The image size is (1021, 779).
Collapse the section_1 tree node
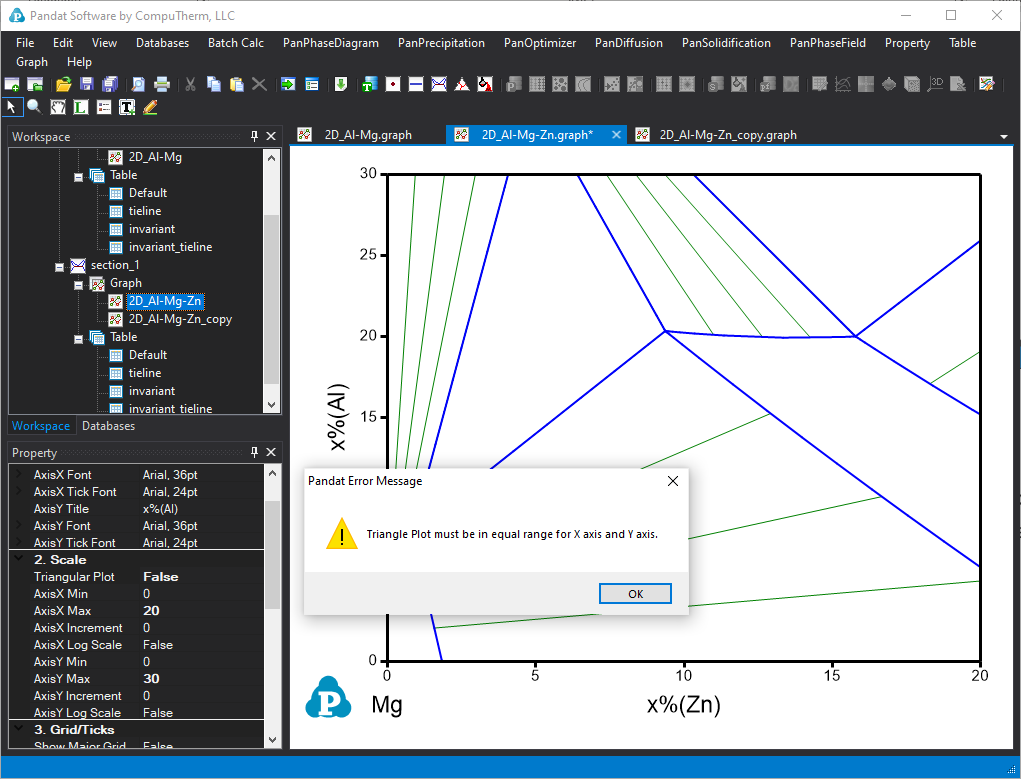click(60, 267)
